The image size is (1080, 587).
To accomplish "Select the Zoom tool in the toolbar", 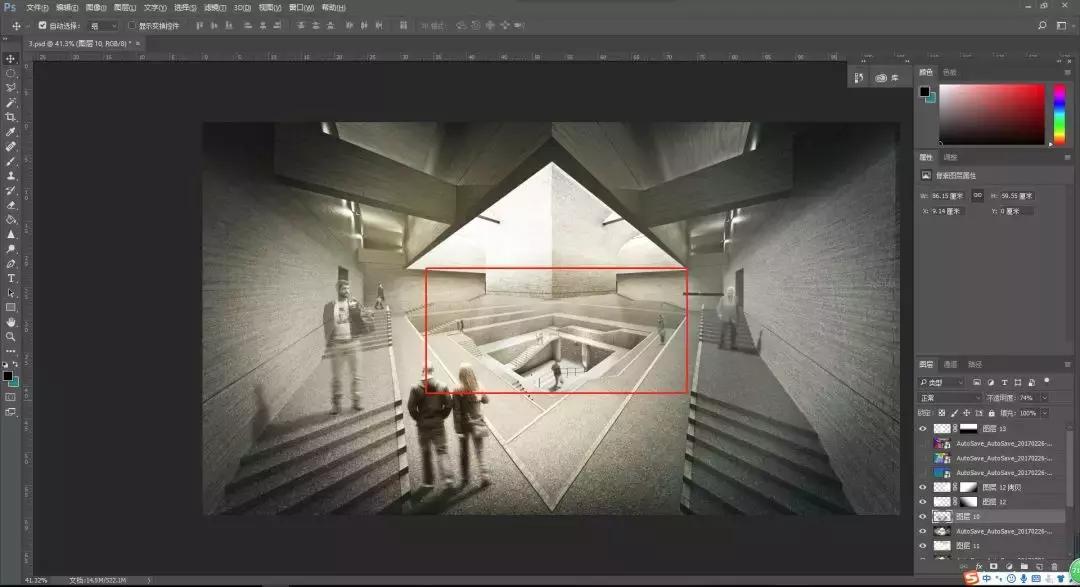I will pos(11,337).
